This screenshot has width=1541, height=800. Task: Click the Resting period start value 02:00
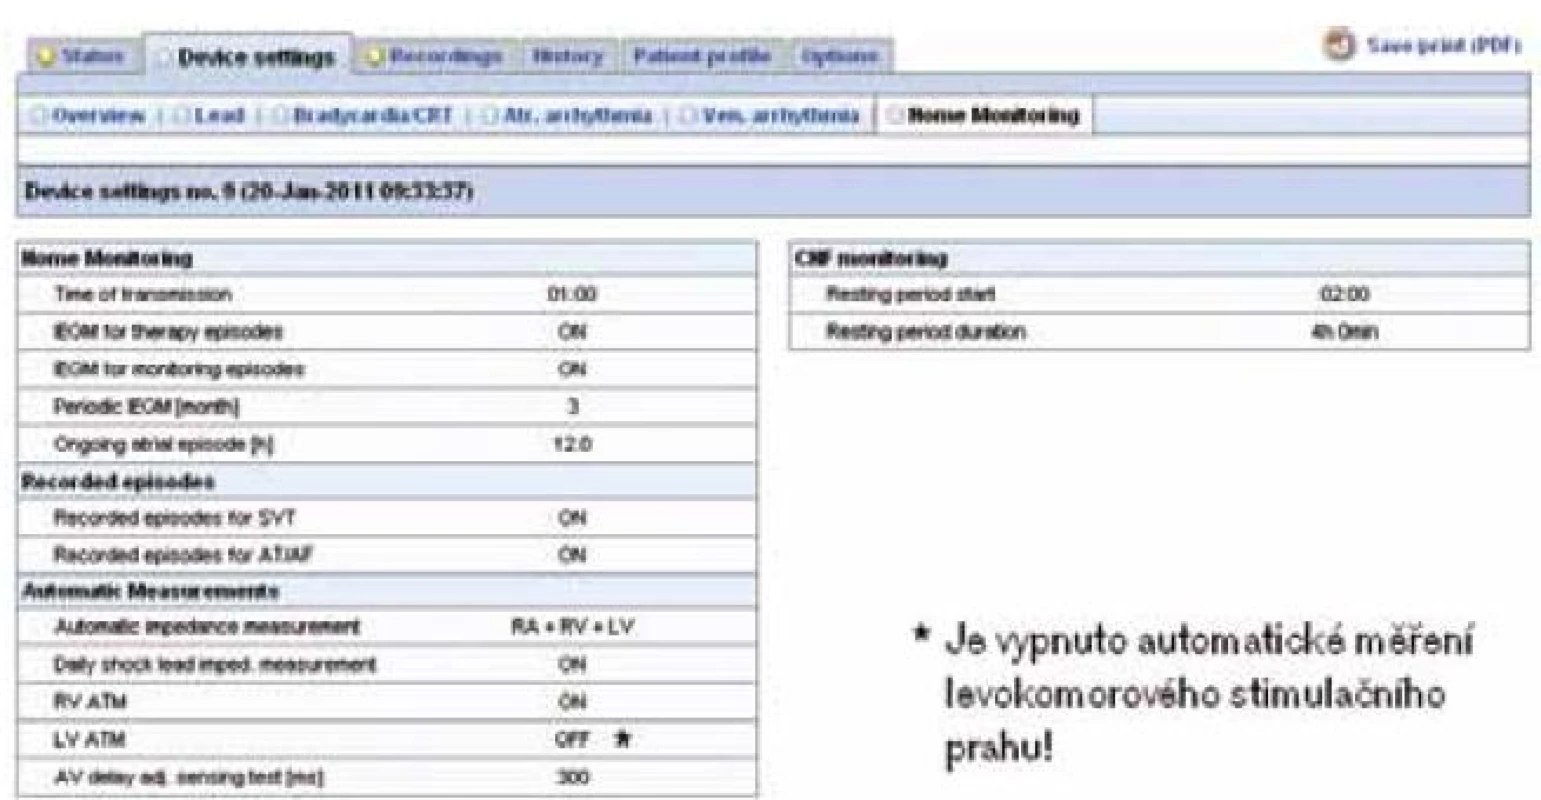tap(1344, 295)
